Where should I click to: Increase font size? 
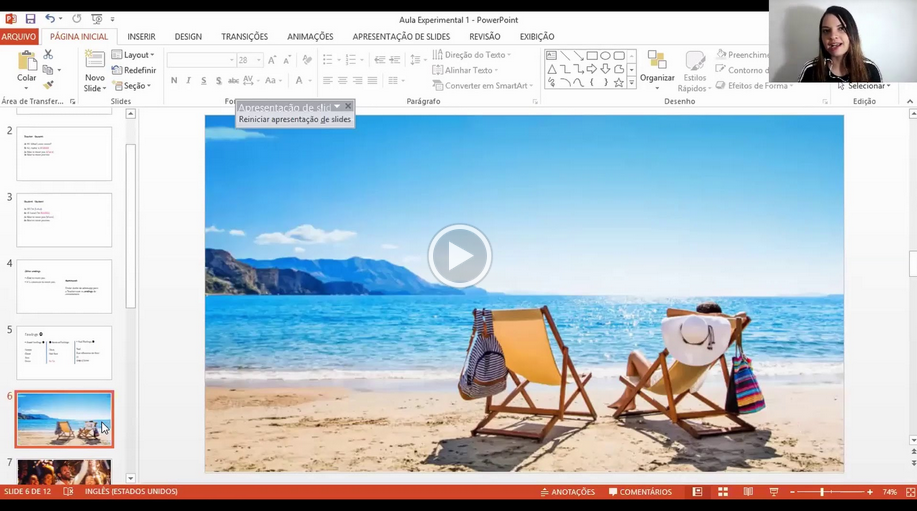point(272,60)
